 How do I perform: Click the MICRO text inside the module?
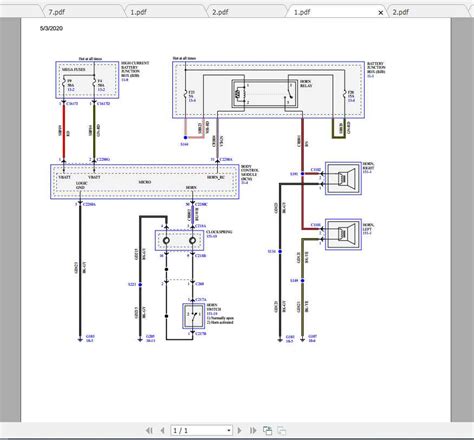click(x=145, y=182)
